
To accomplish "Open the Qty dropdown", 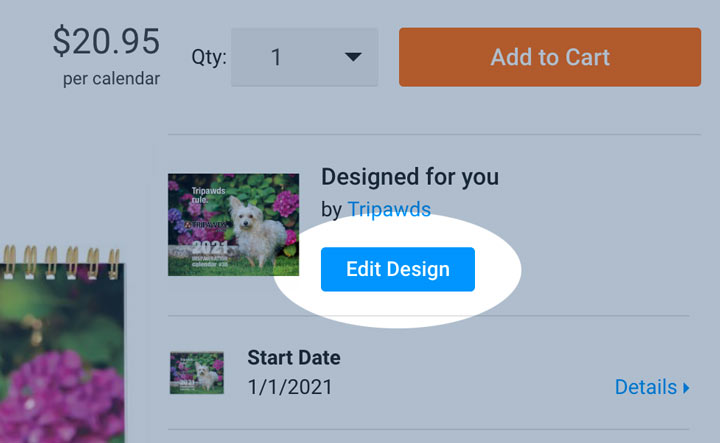I will (x=304, y=57).
